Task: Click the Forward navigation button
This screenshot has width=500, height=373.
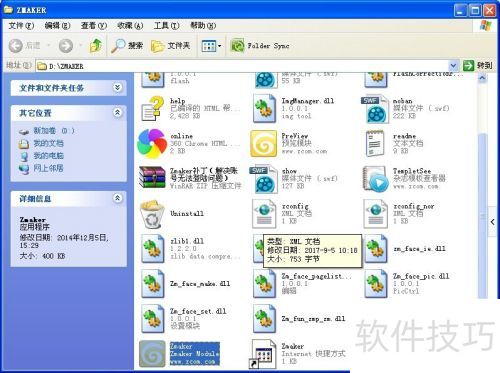Action: point(66,46)
